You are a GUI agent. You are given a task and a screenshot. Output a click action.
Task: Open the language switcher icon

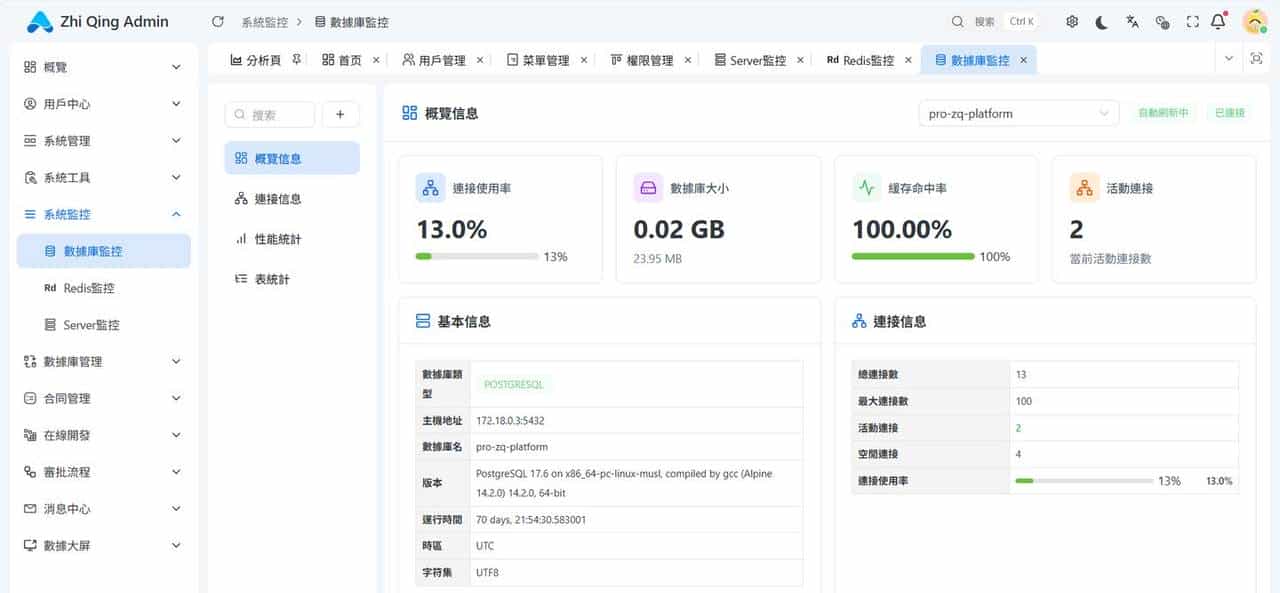click(x=1132, y=20)
